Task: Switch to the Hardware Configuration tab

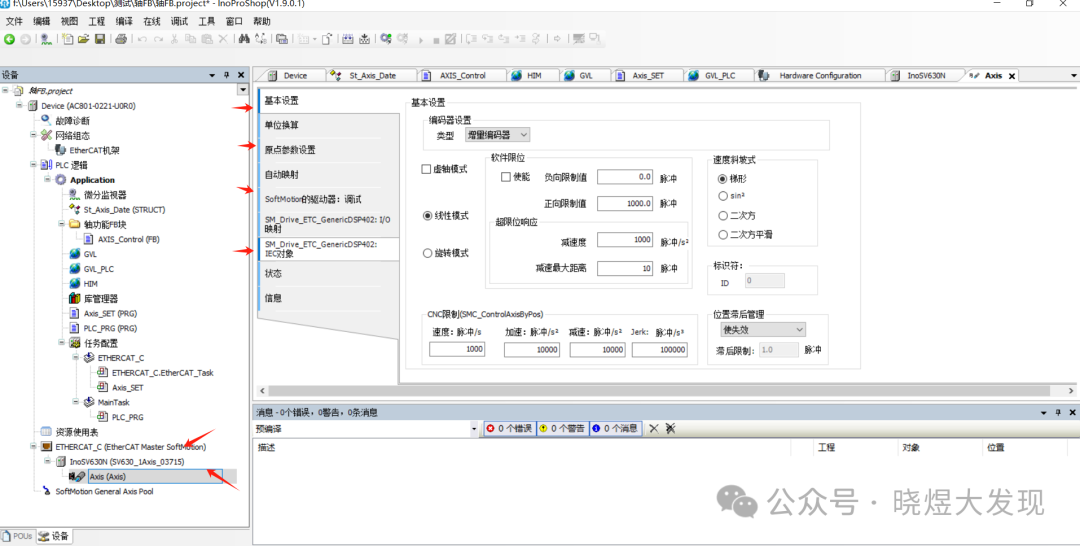Action: (819, 76)
